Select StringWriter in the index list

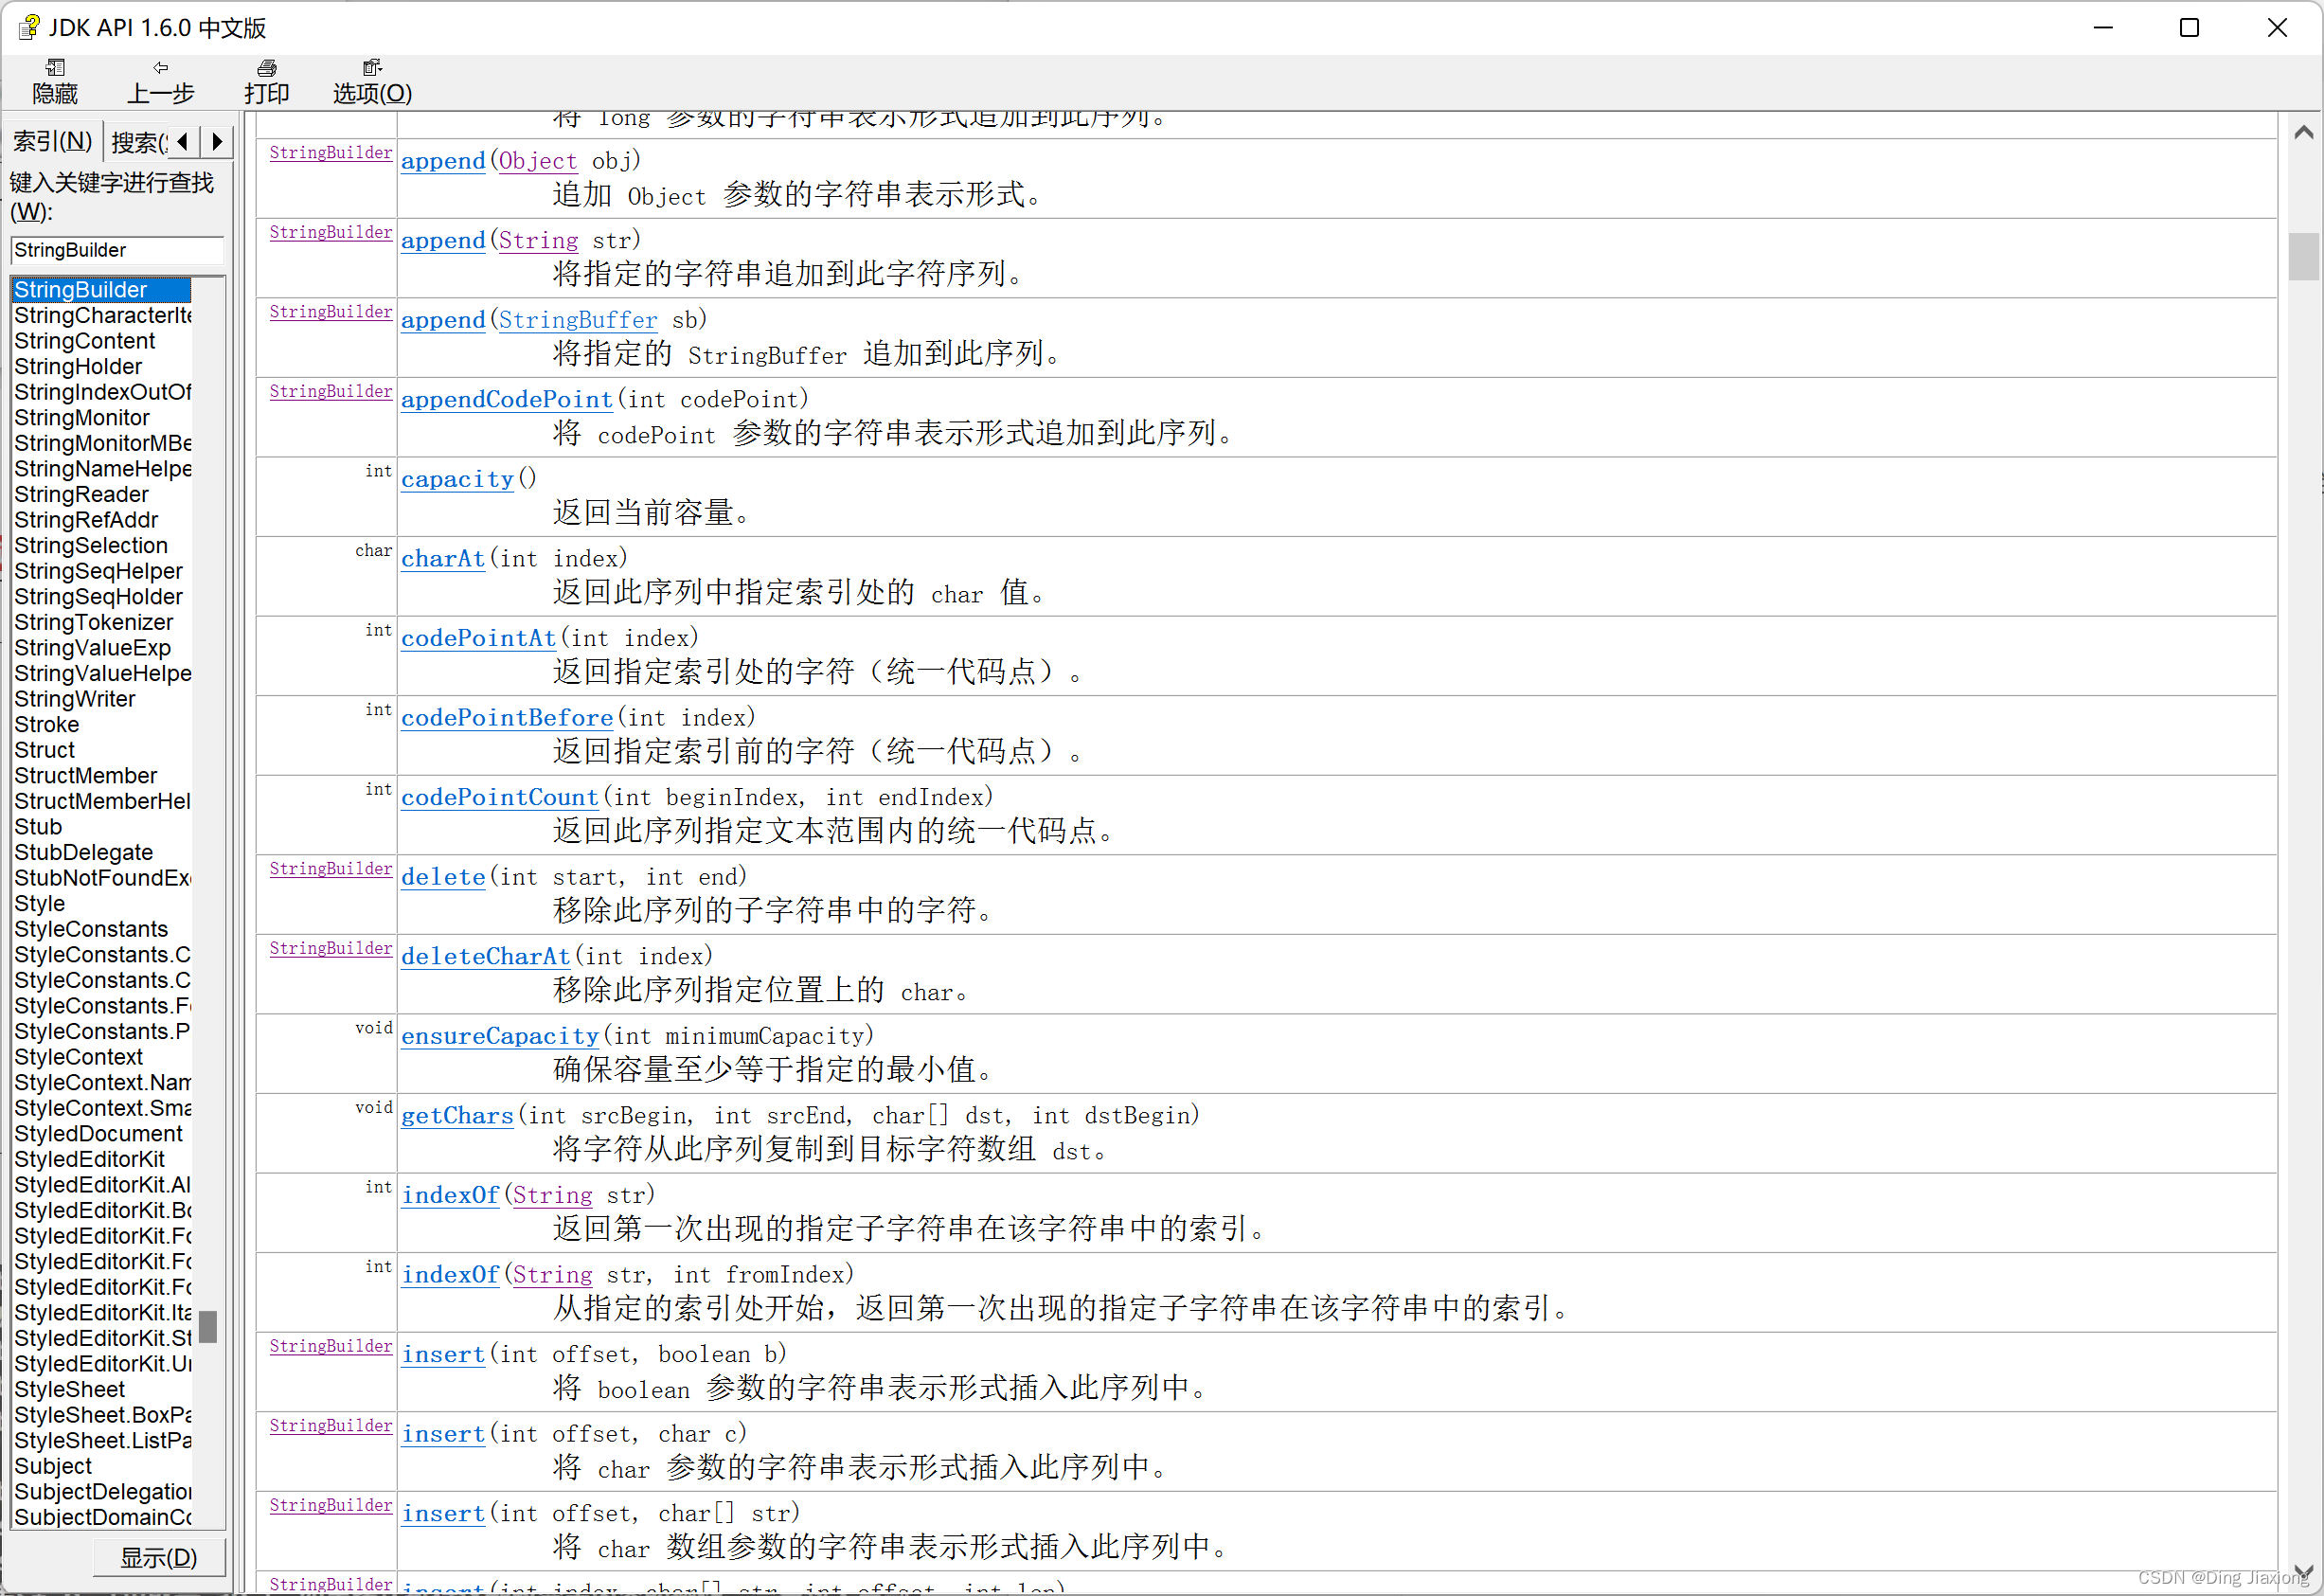75,699
